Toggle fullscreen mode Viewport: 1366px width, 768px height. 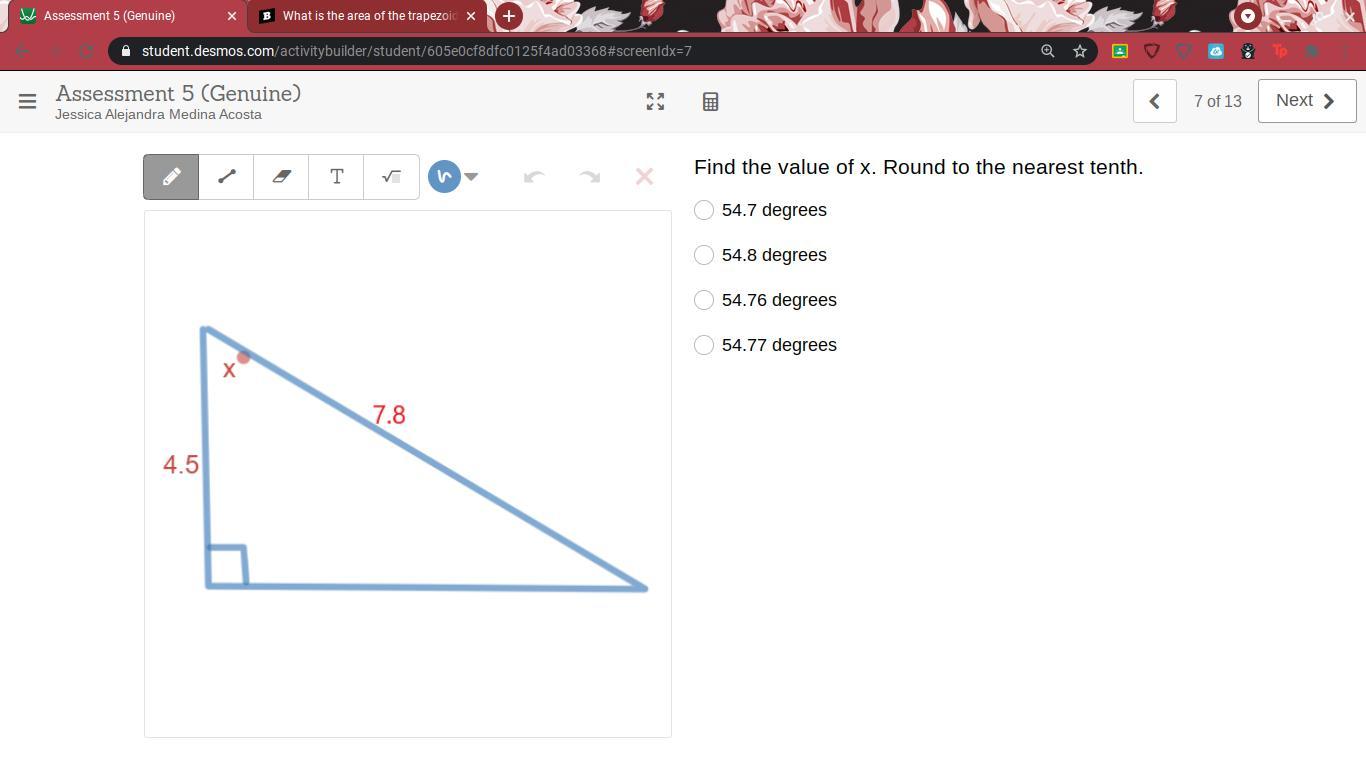click(x=655, y=101)
